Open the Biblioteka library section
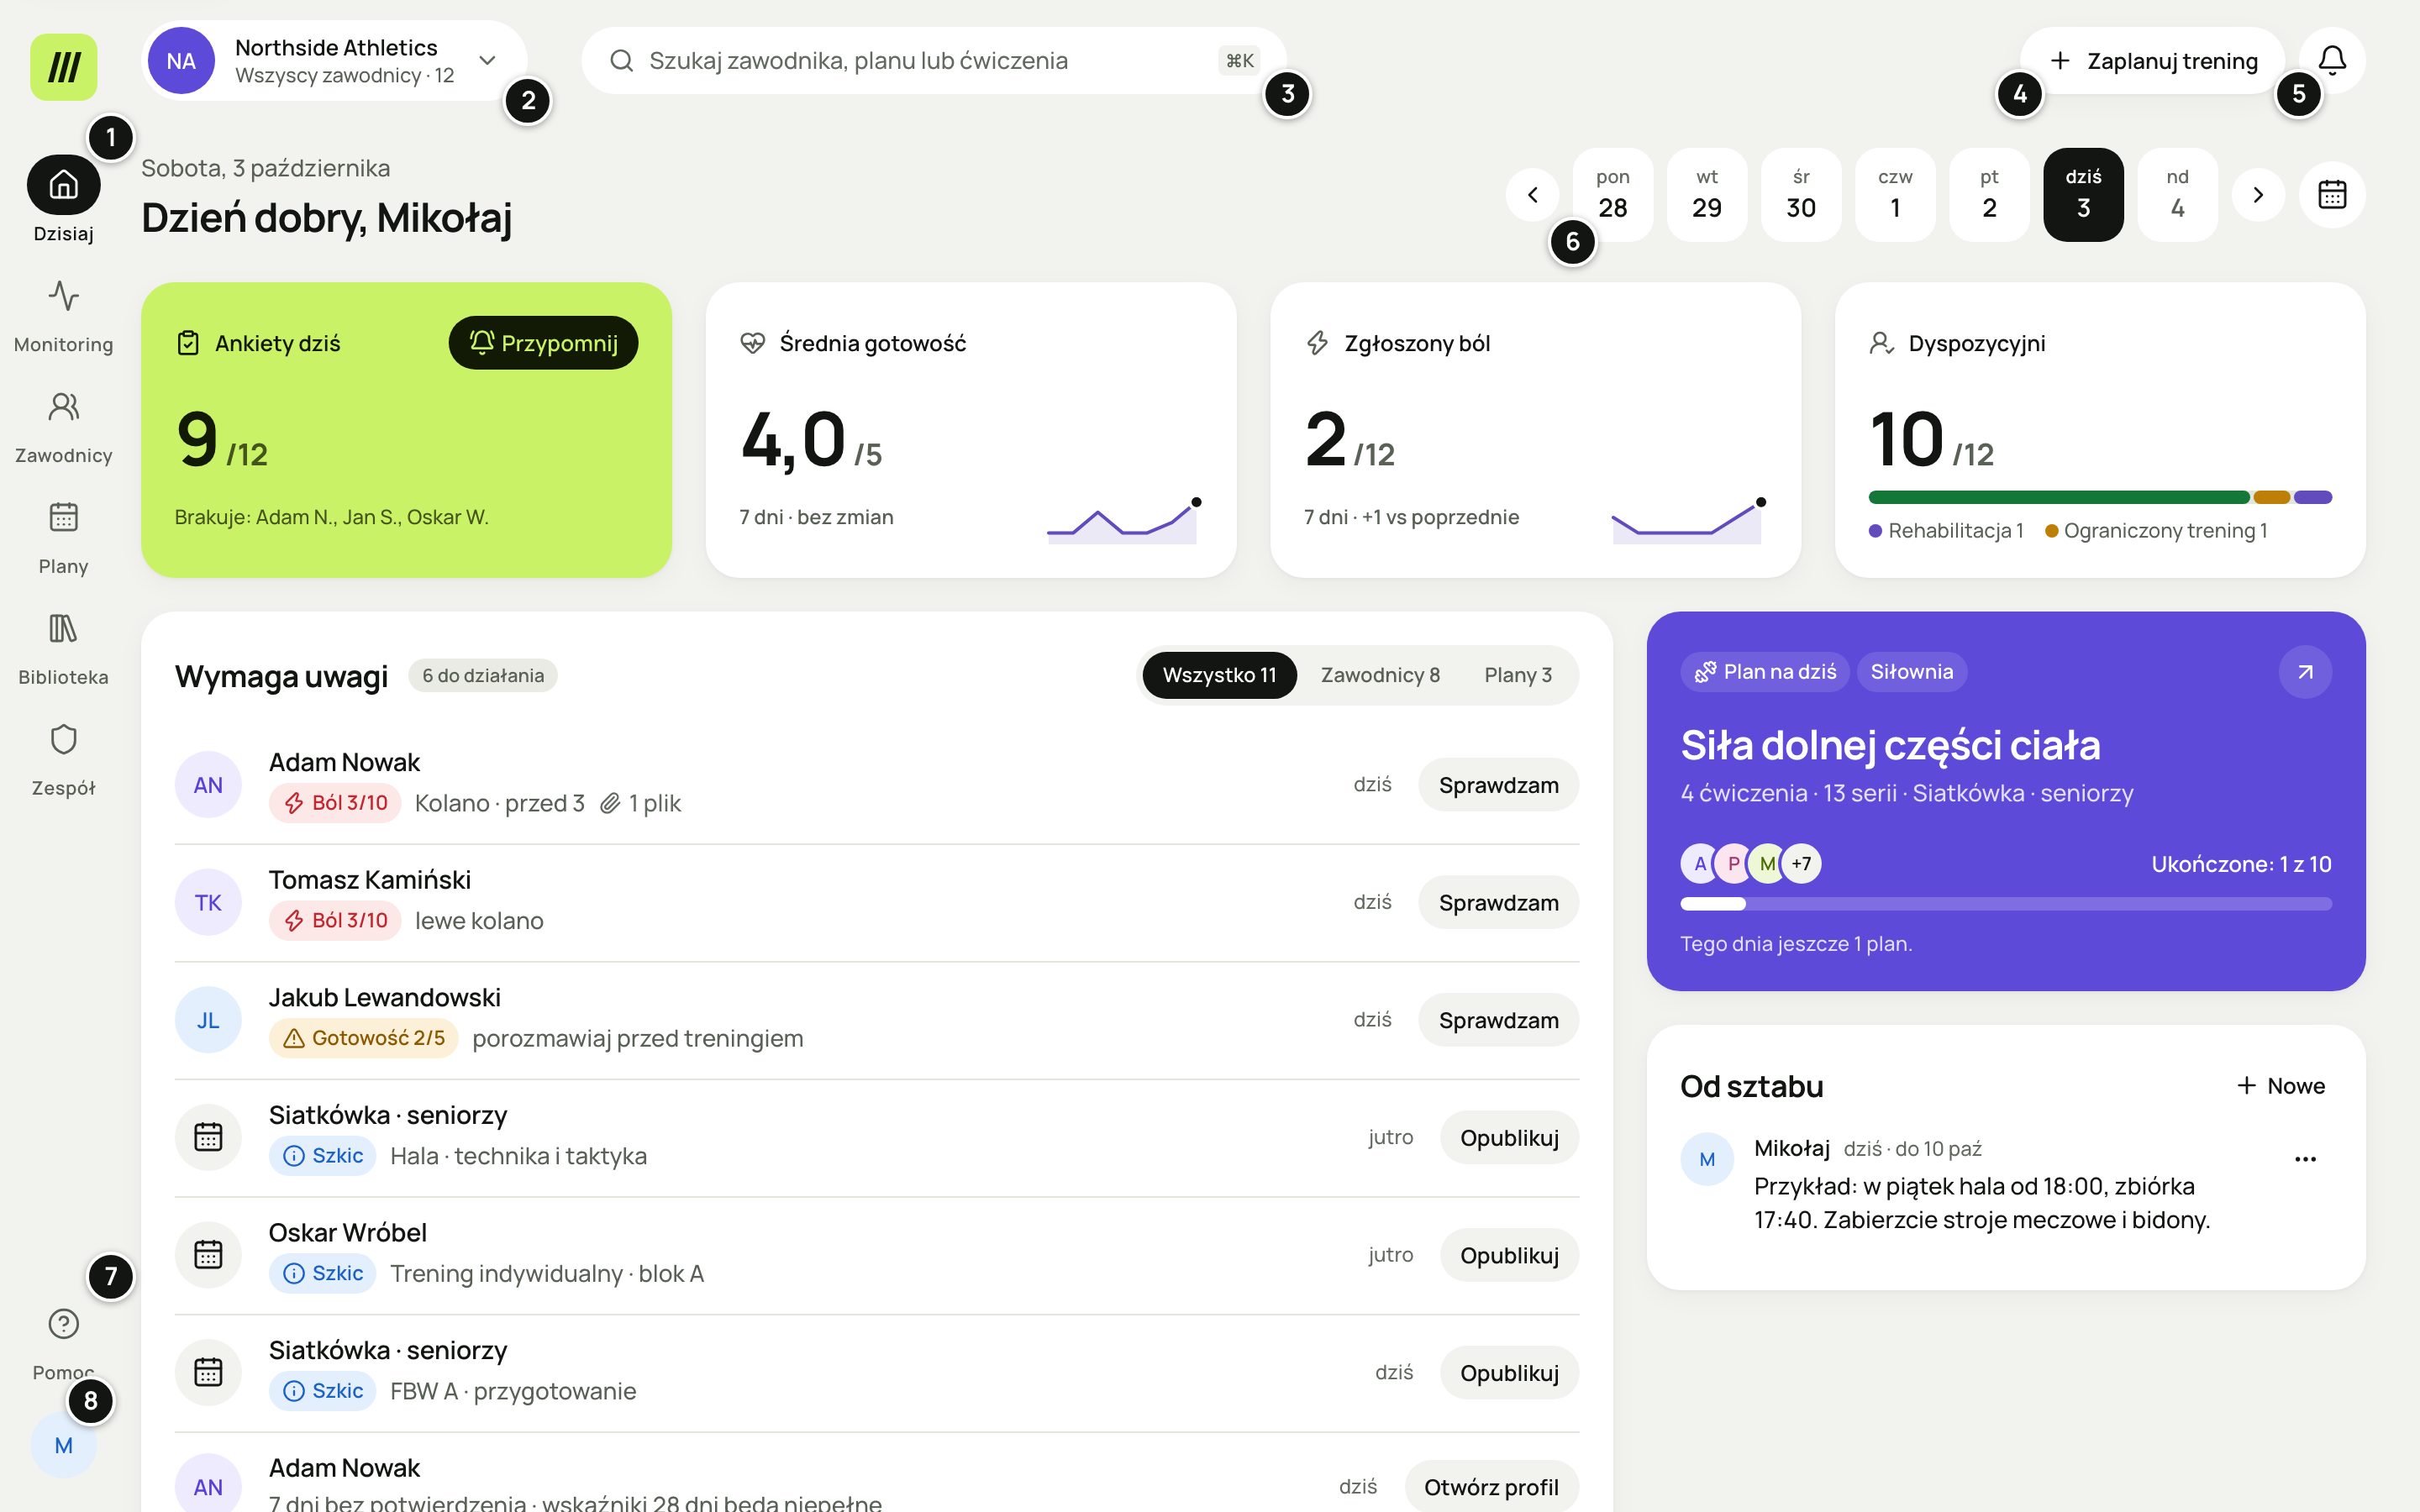The image size is (2420, 1512). click(x=63, y=649)
